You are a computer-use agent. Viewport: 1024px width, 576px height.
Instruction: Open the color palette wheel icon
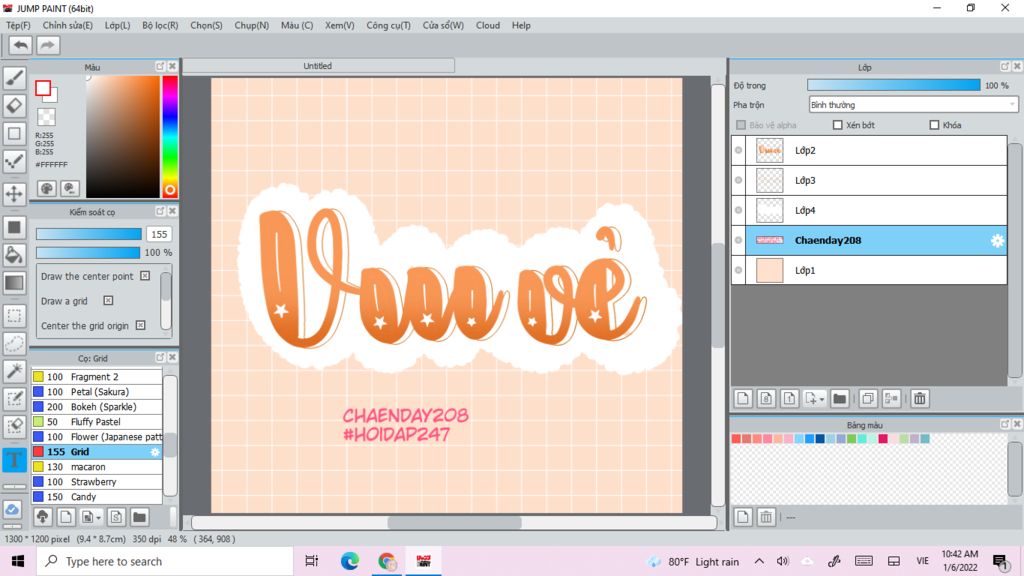[46, 189]
